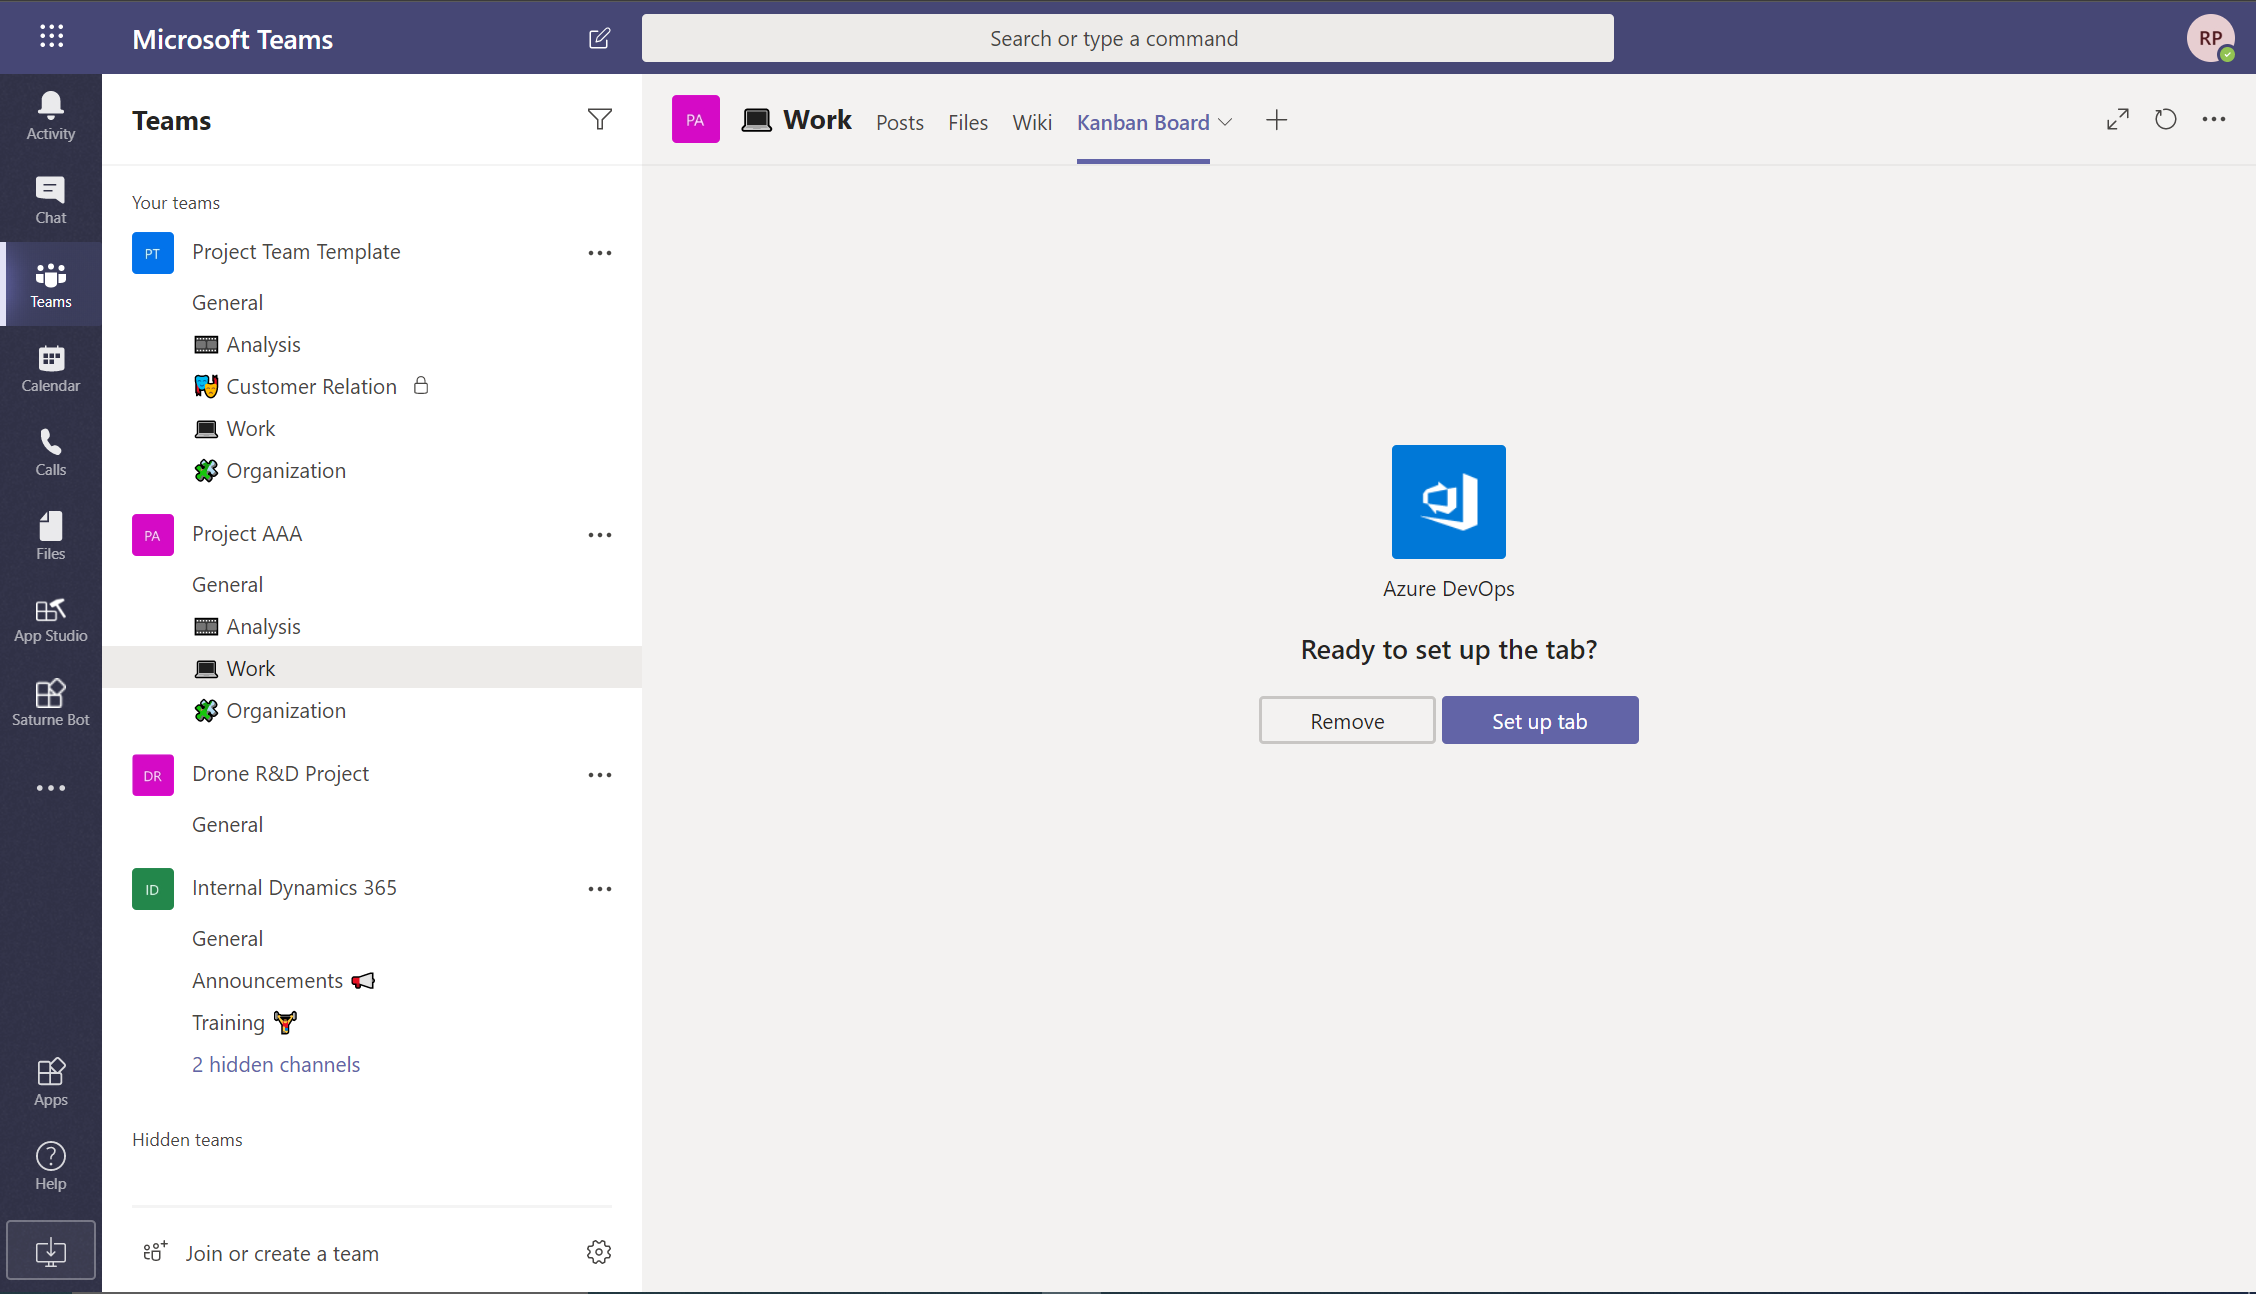Collapse the Internal Dynamics 365 team

pyautogui.click(x=294, y=888)
